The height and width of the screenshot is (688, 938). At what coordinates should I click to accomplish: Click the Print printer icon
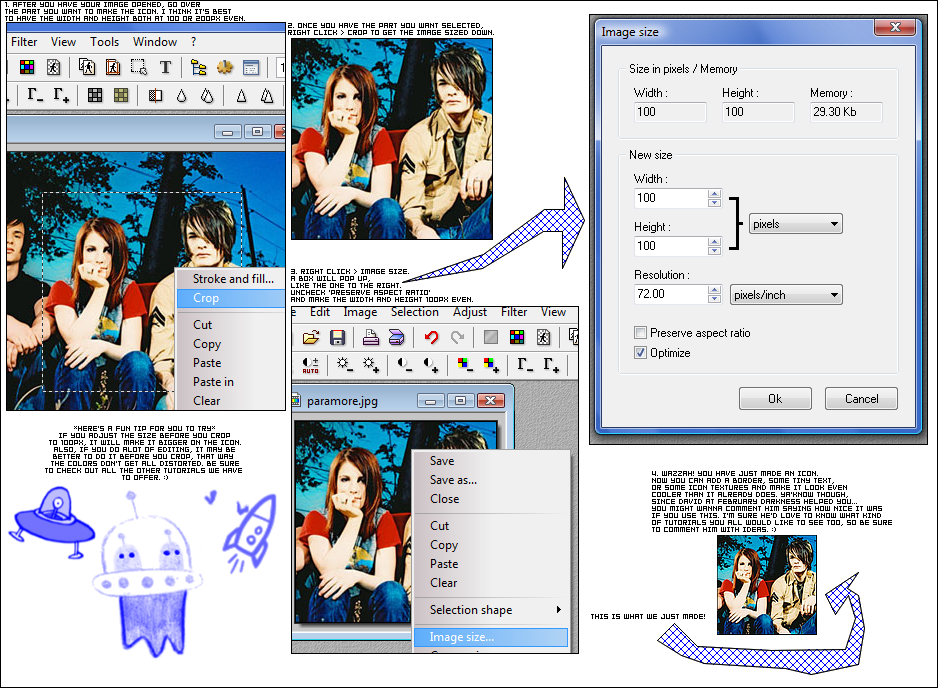click(371, 337)
